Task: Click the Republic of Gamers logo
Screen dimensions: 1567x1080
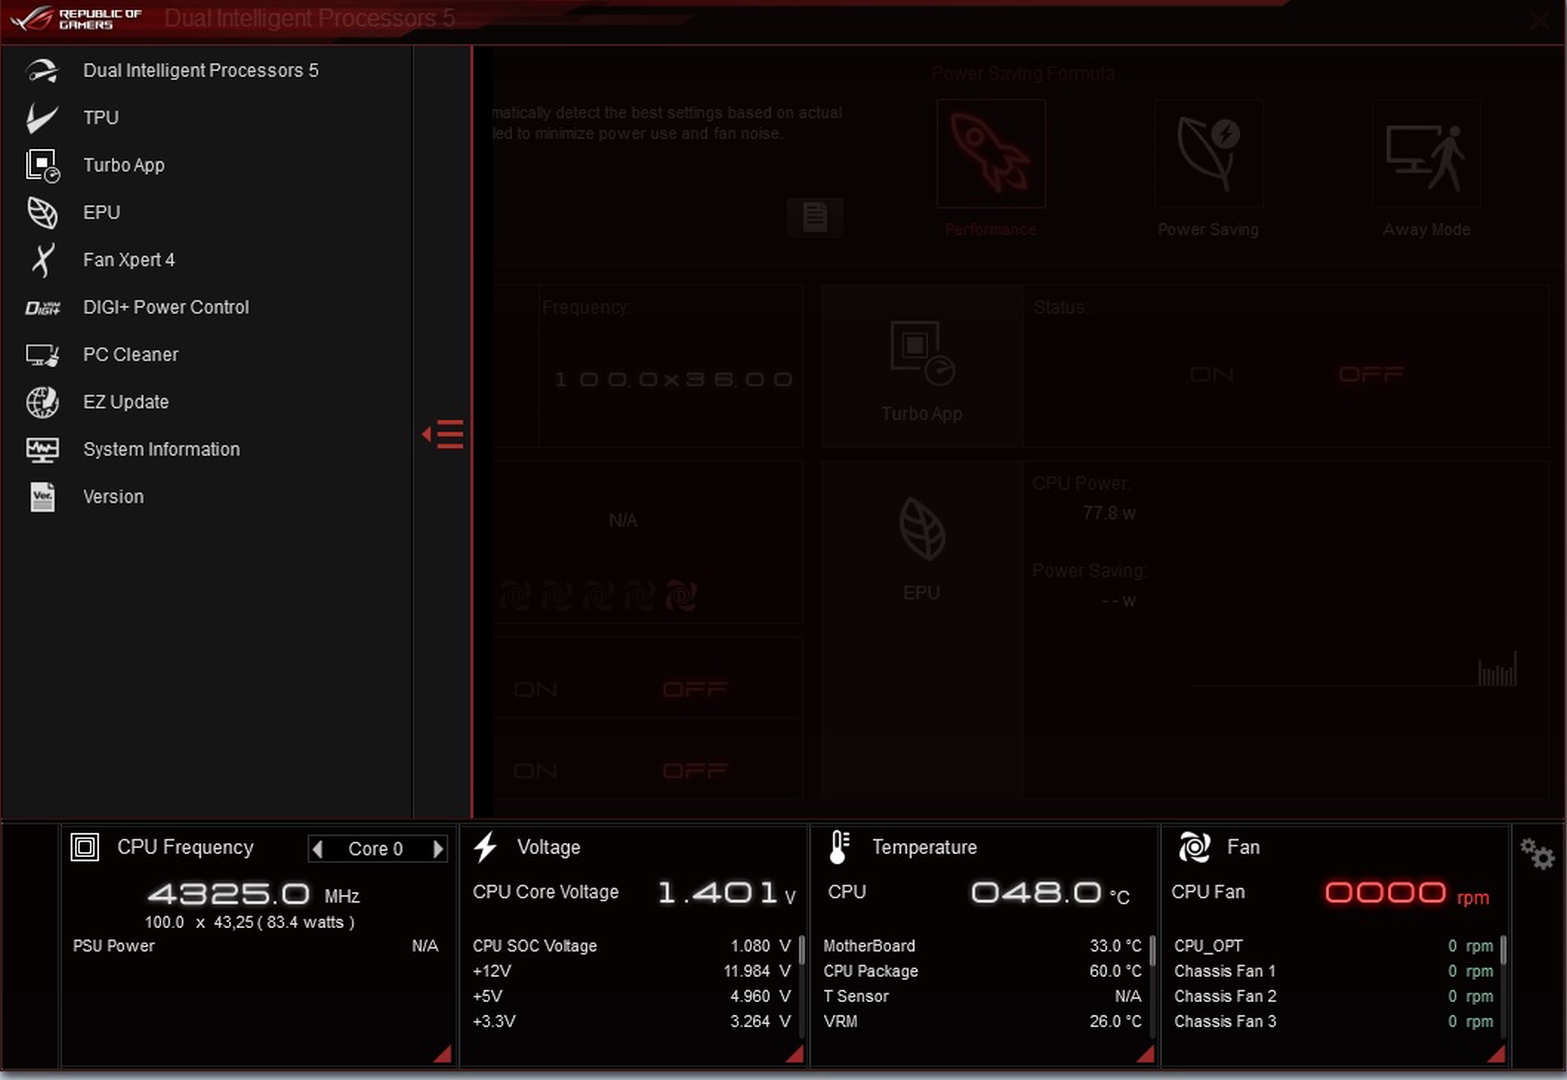Action: (76, 18)
